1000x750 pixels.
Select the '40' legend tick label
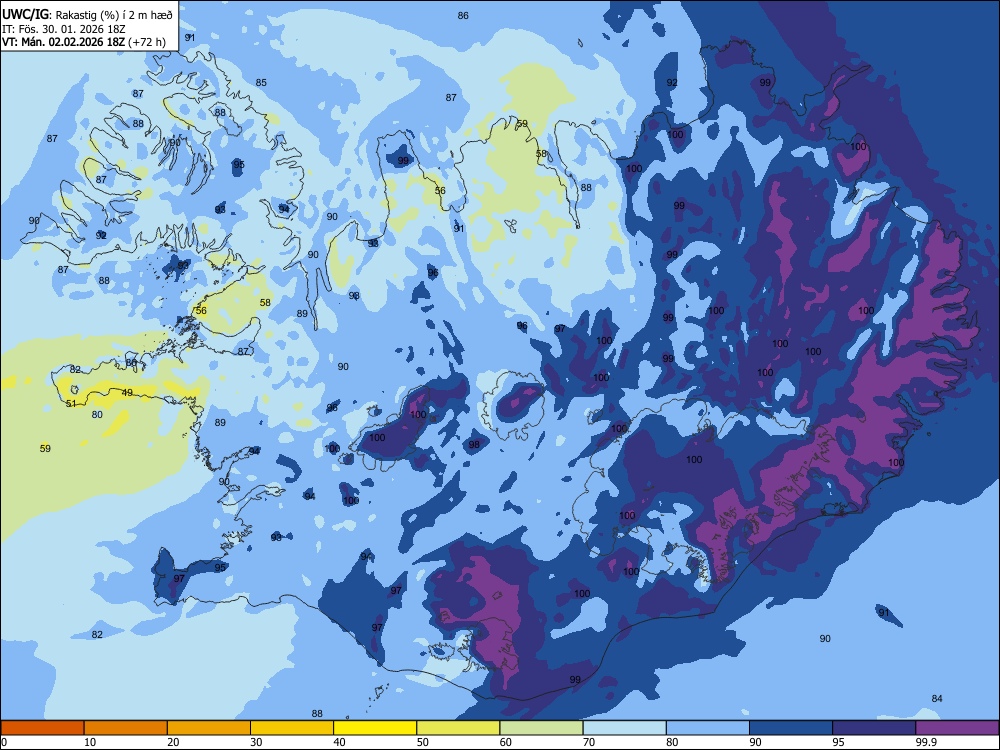click(x=339, y=742)
